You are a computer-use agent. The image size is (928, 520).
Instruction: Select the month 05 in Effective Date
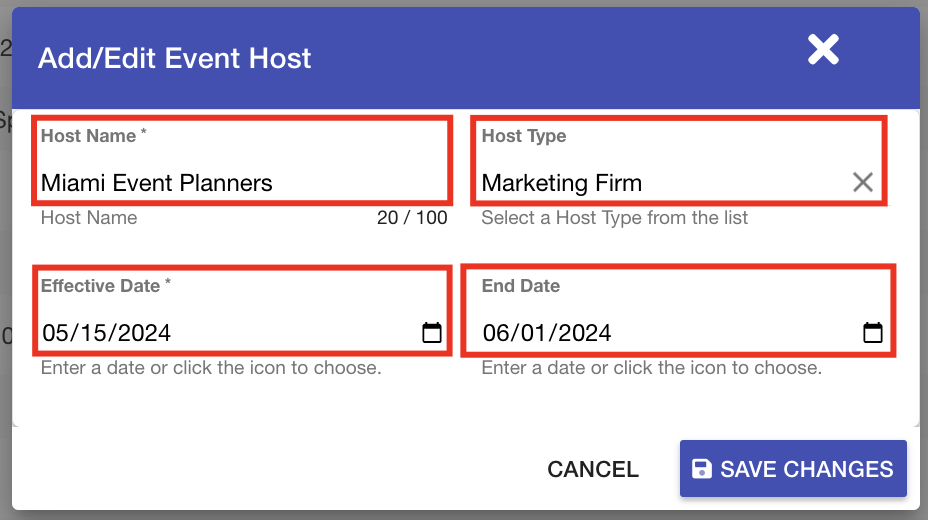56,333
